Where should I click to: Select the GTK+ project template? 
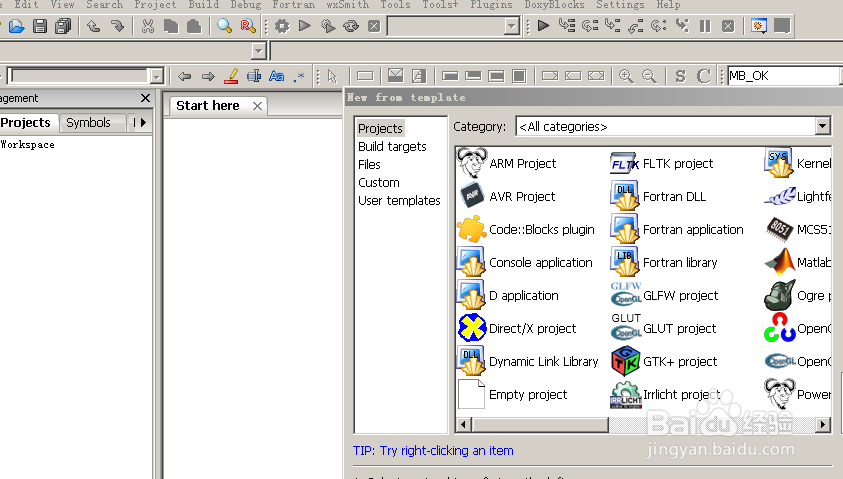coord(664,361)
